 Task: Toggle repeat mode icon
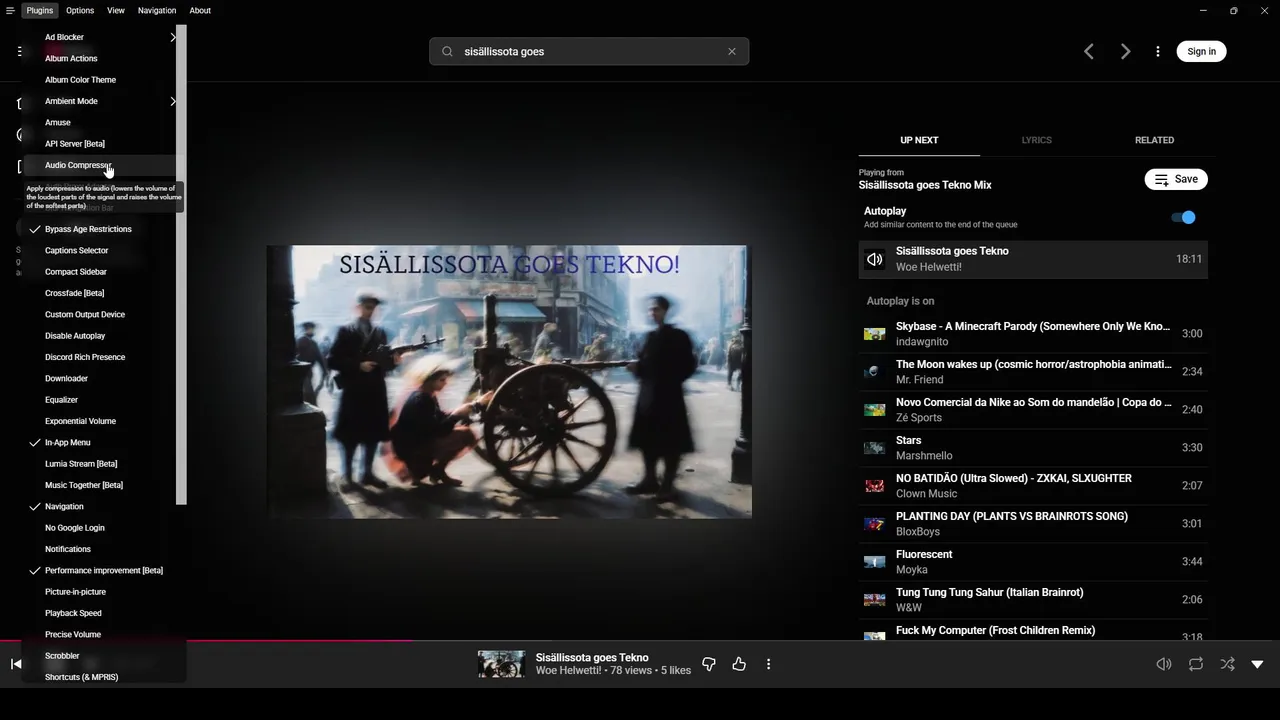click(1195, 664)
